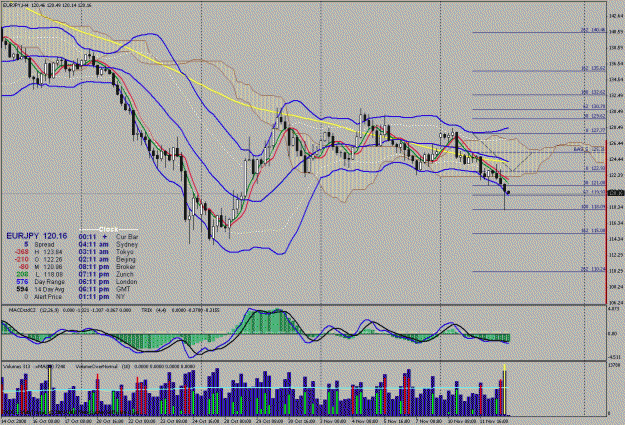Click the EURJPY 120.16 symbol price label
The image size is (625, 425).
[37, 236]
